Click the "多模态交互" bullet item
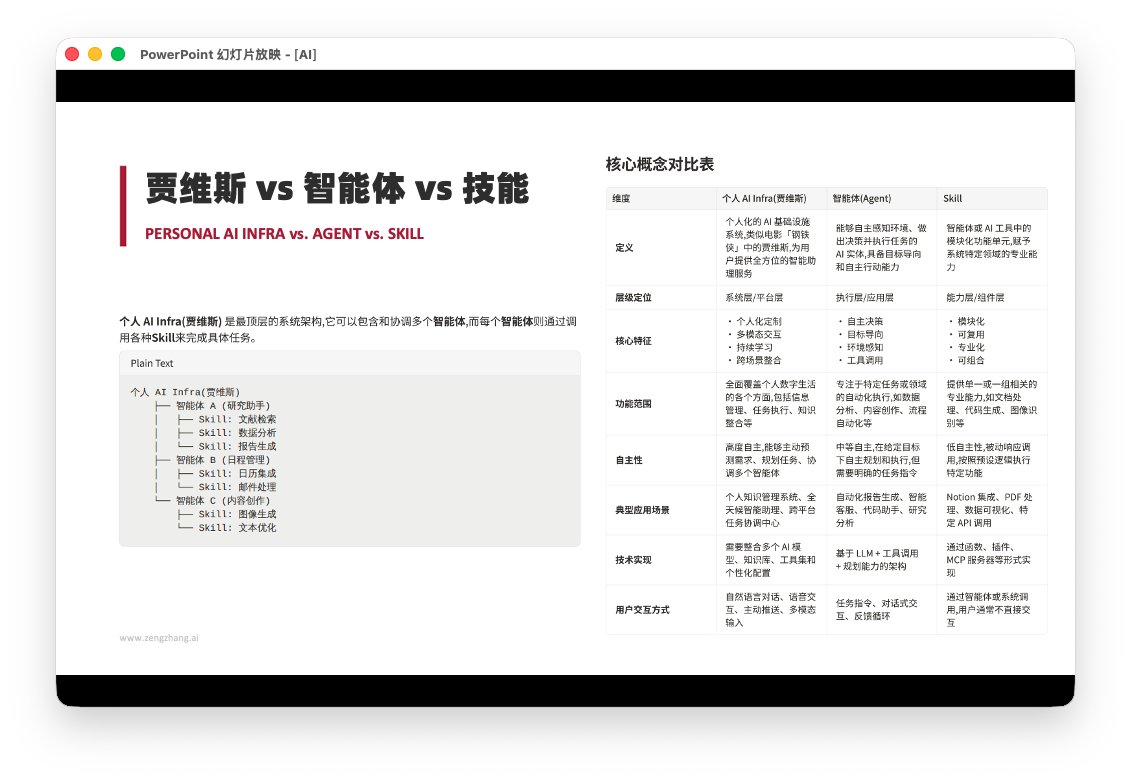This screenshot has height=781, width=1131. click(x=758, y=334)
